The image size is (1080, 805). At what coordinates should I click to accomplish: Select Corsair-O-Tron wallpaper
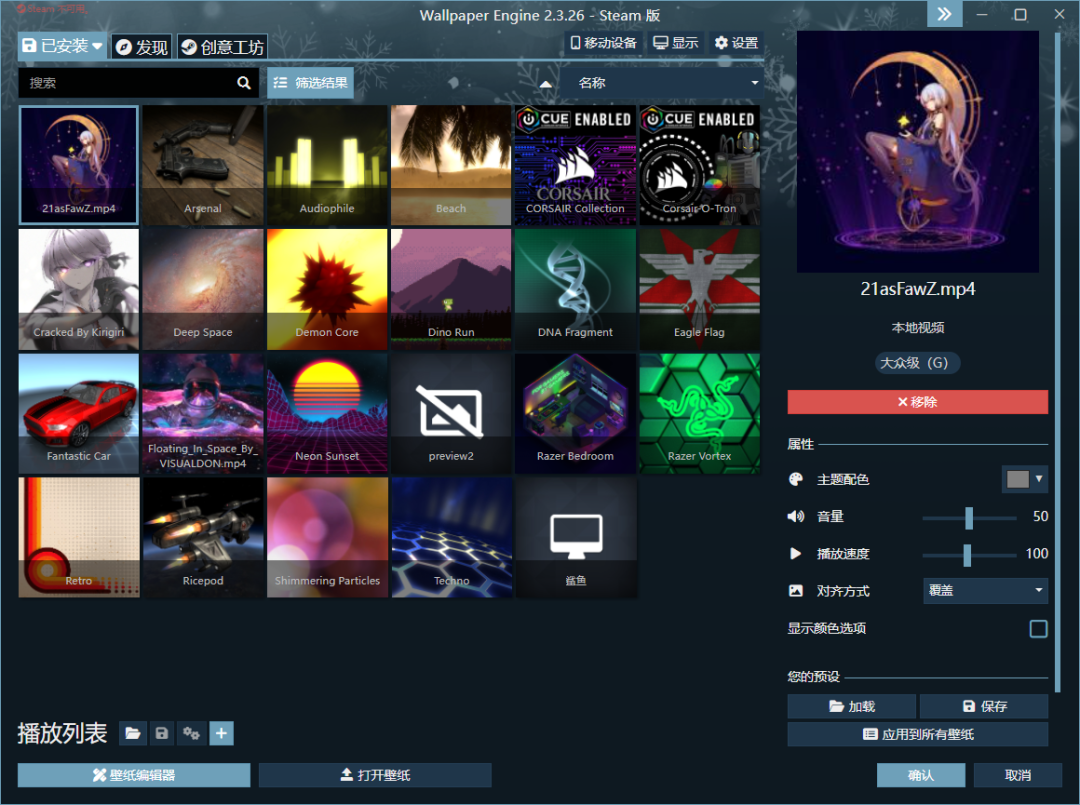(x=700, y=165)
